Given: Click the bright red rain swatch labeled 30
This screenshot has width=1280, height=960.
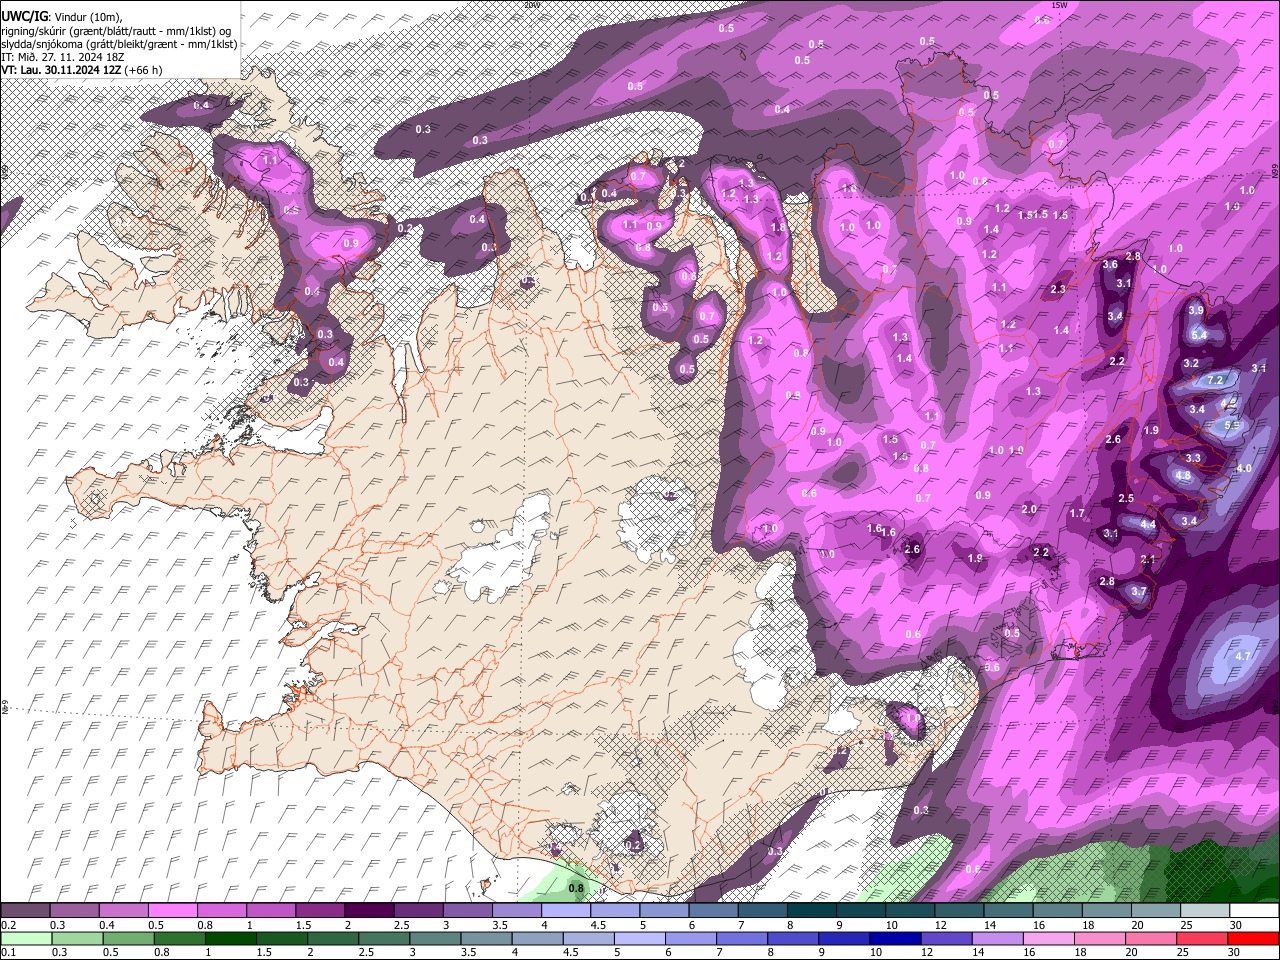Looking at the screenshot, I should tap(1254, 938).
